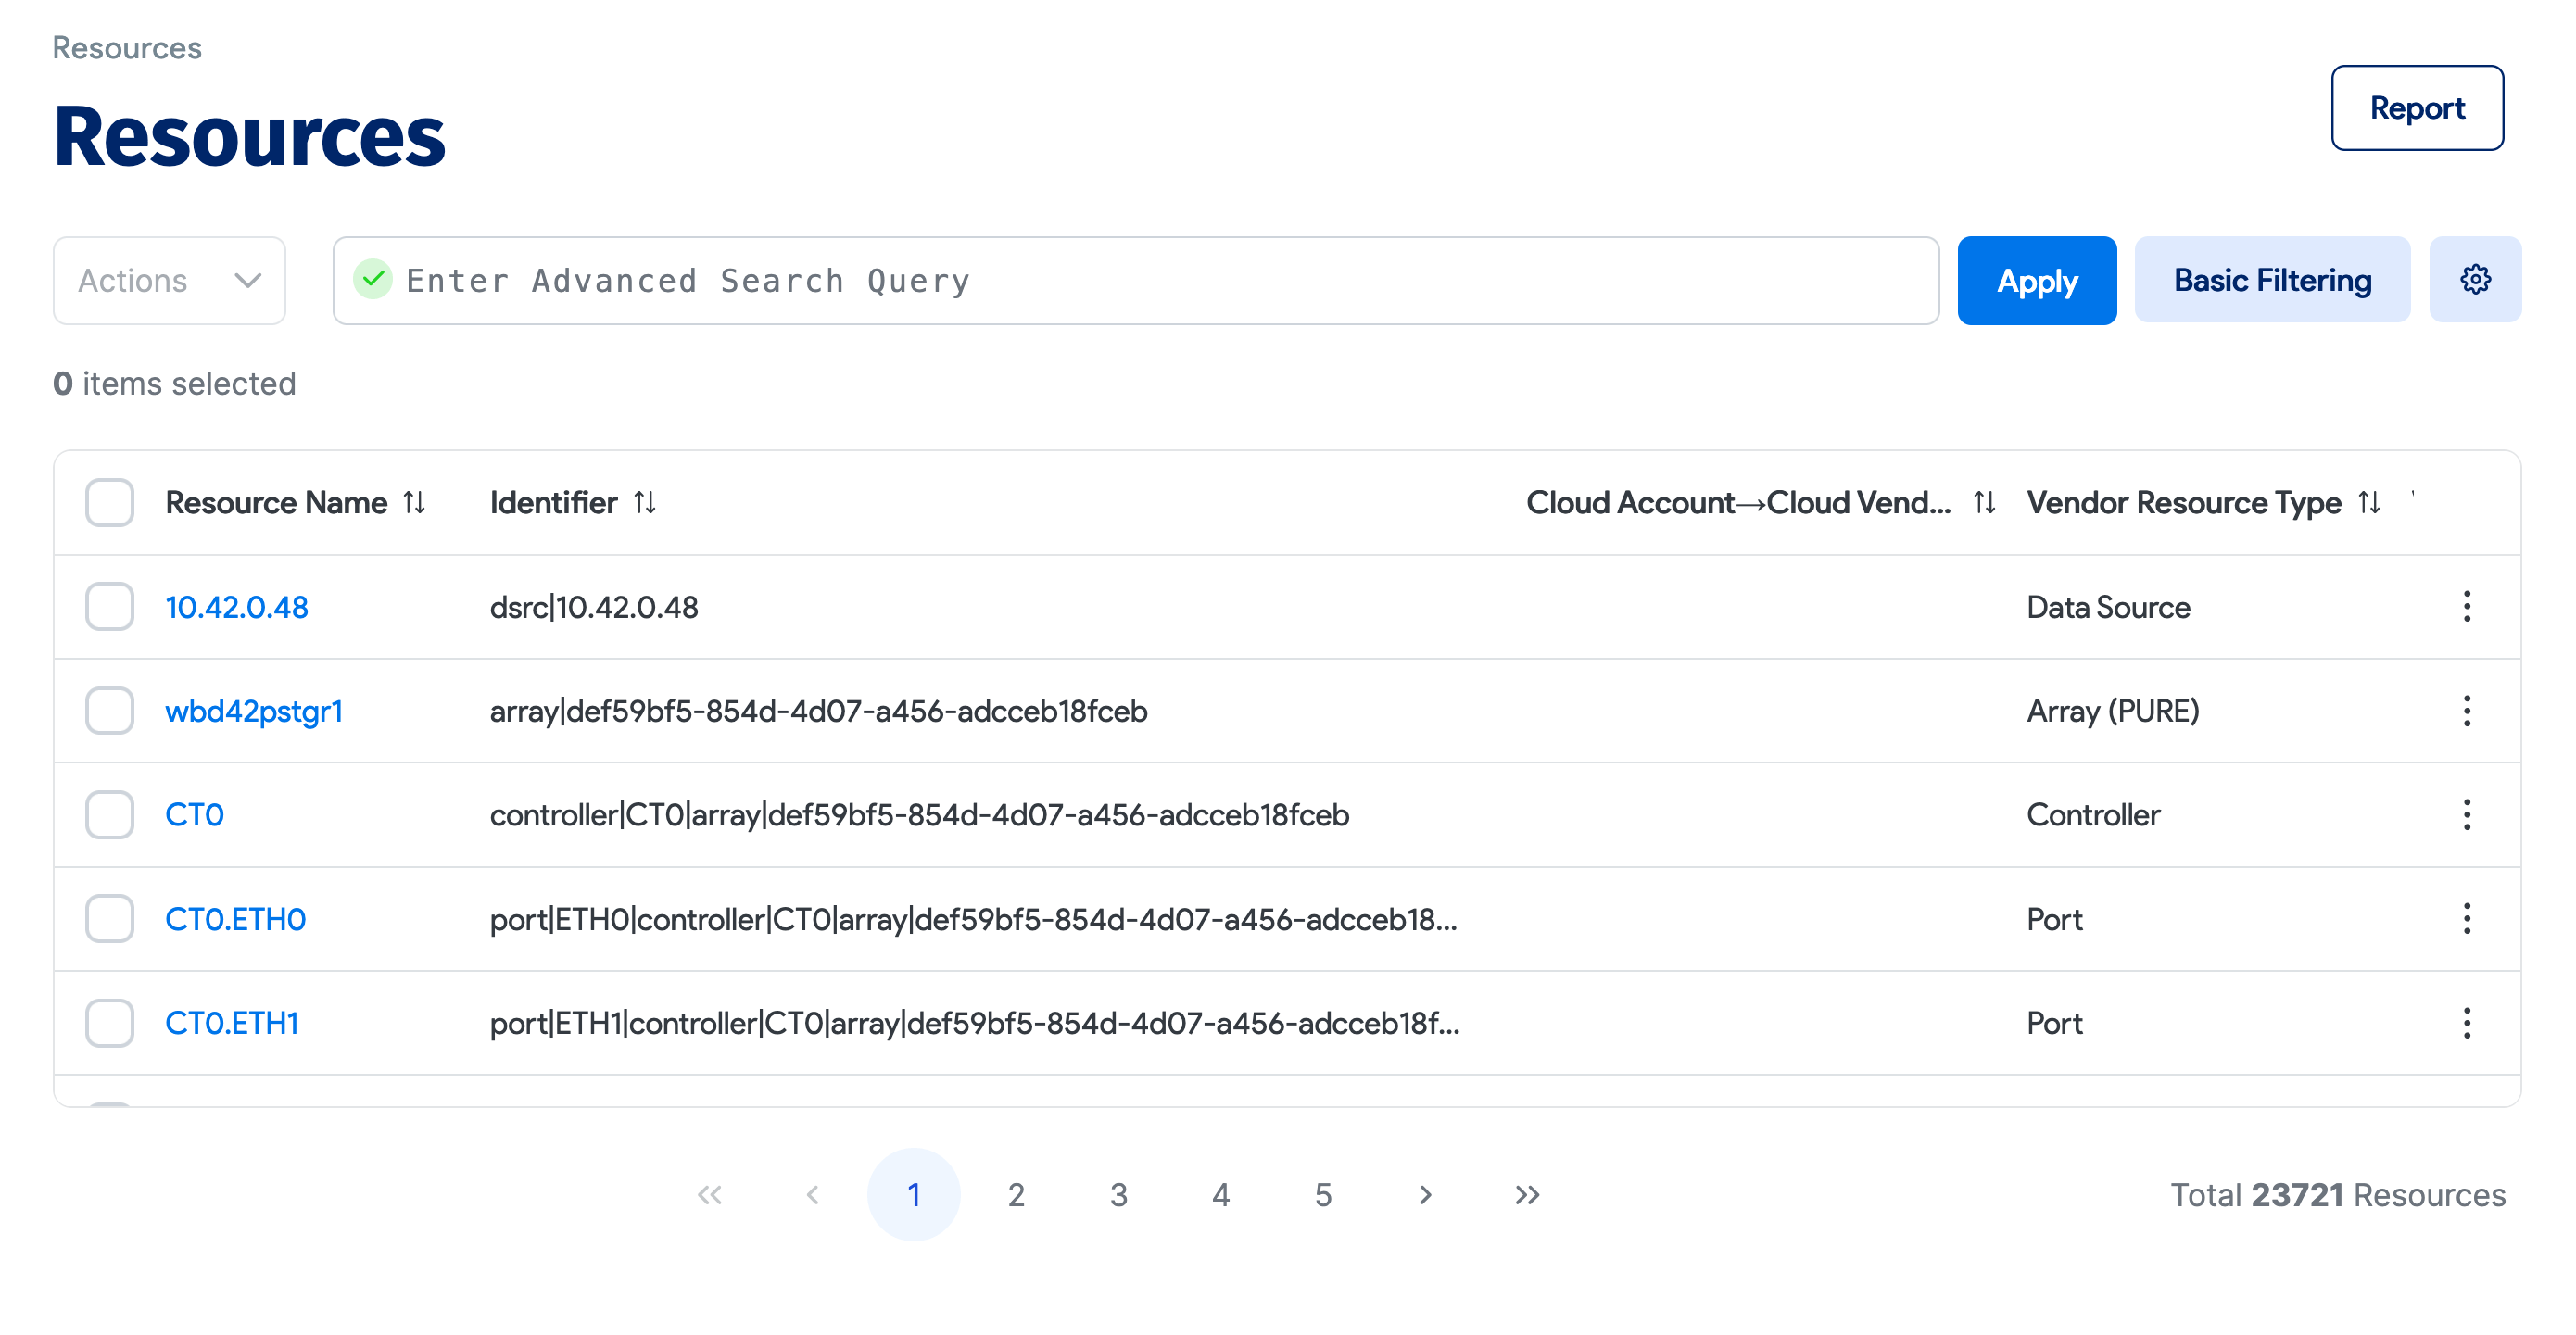The width and height of the screenshot is (2576, 1335).
Task: Select the checkbox for the CT0 row
Action: coord(109,815)
